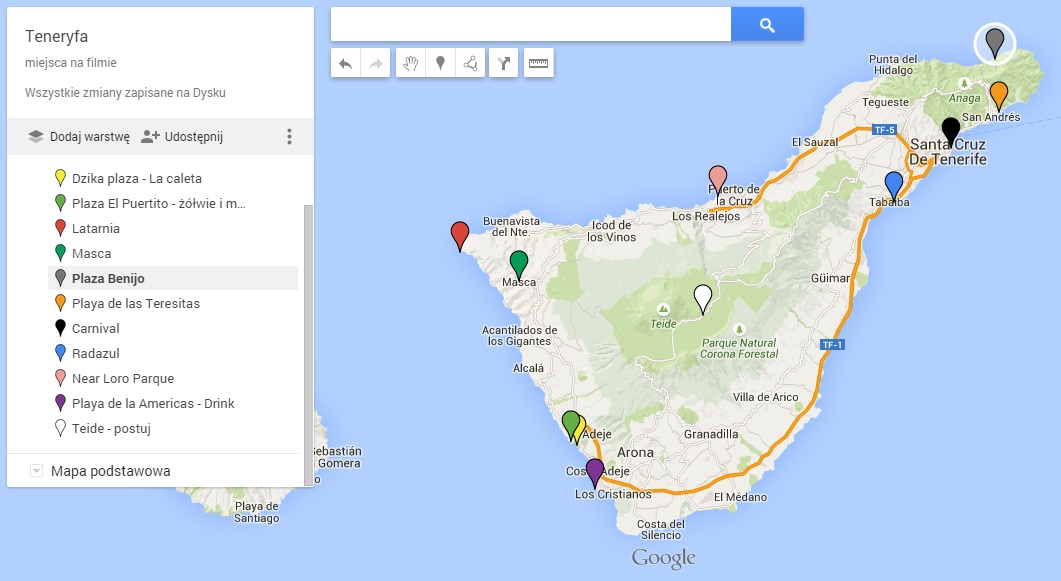Select Playa de las Teresitas item
The height and width of the screenshot is (581, 1061).
pos(173,304)
